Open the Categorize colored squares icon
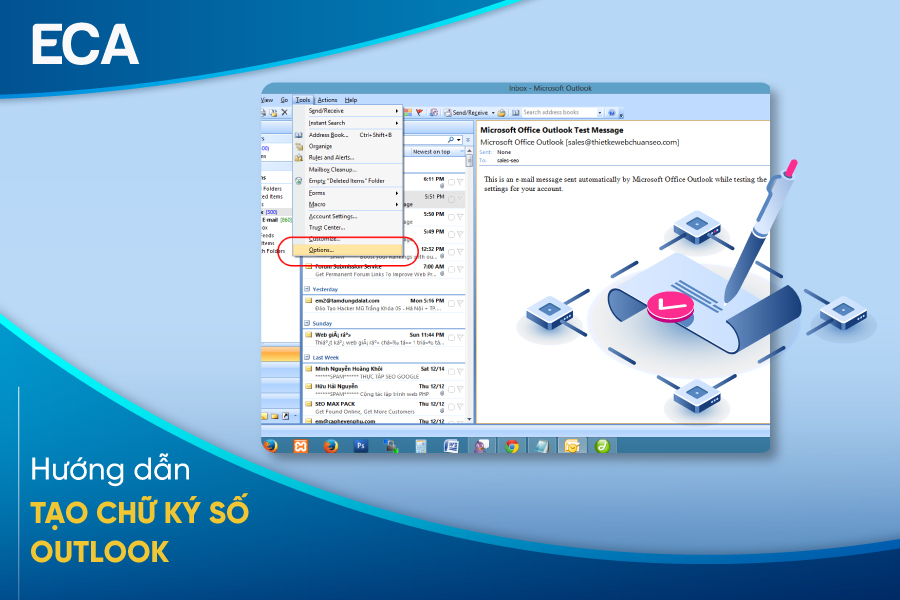 pyautogui.click(x=408, y=113)
